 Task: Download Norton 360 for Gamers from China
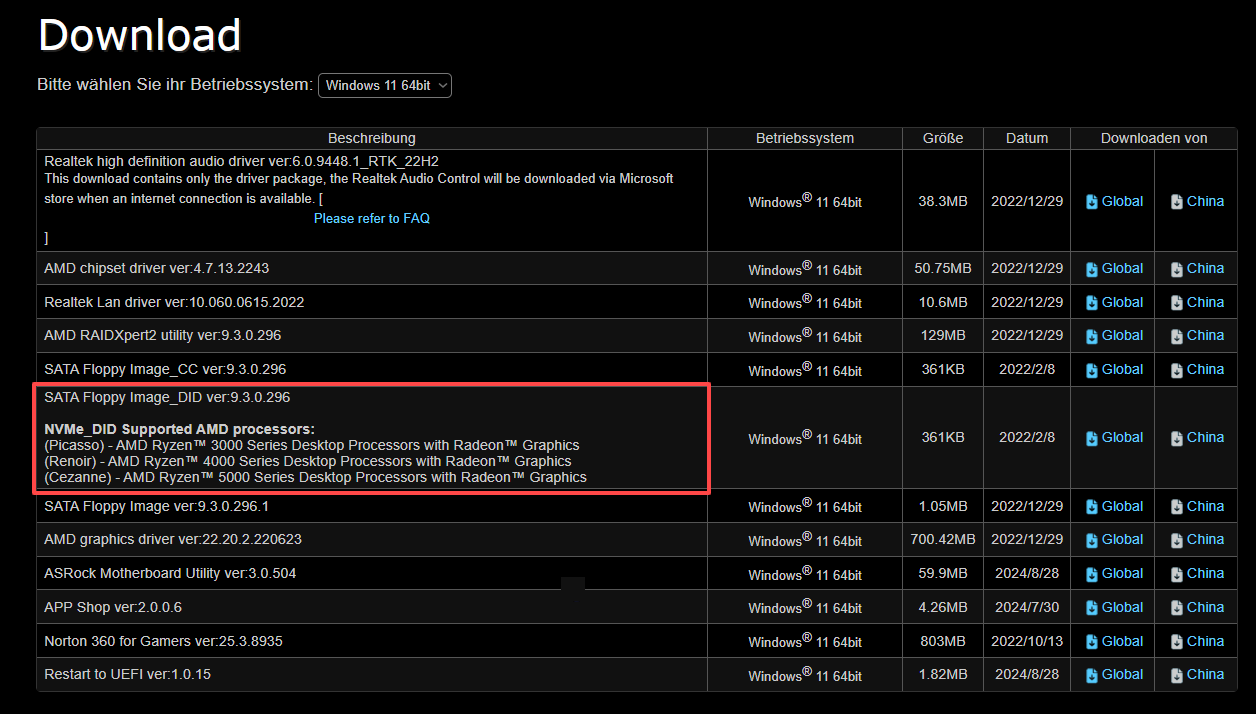click(x=1197, y=641)
